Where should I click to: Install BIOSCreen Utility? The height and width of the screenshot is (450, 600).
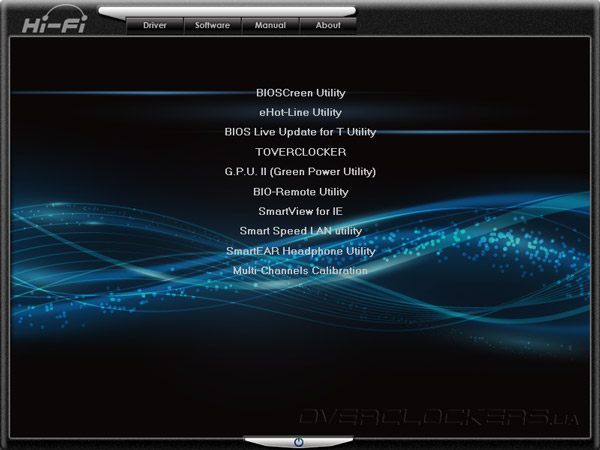(x=301, y=93)
